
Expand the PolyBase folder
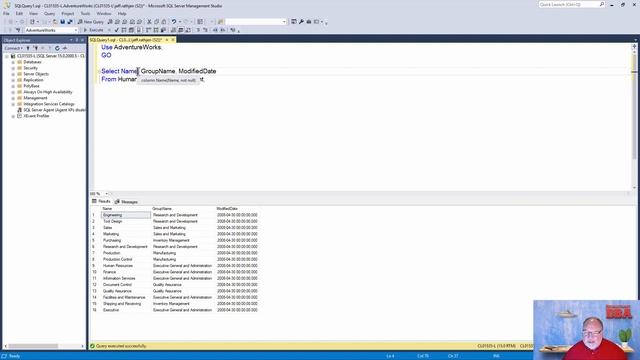coord(13,86)
